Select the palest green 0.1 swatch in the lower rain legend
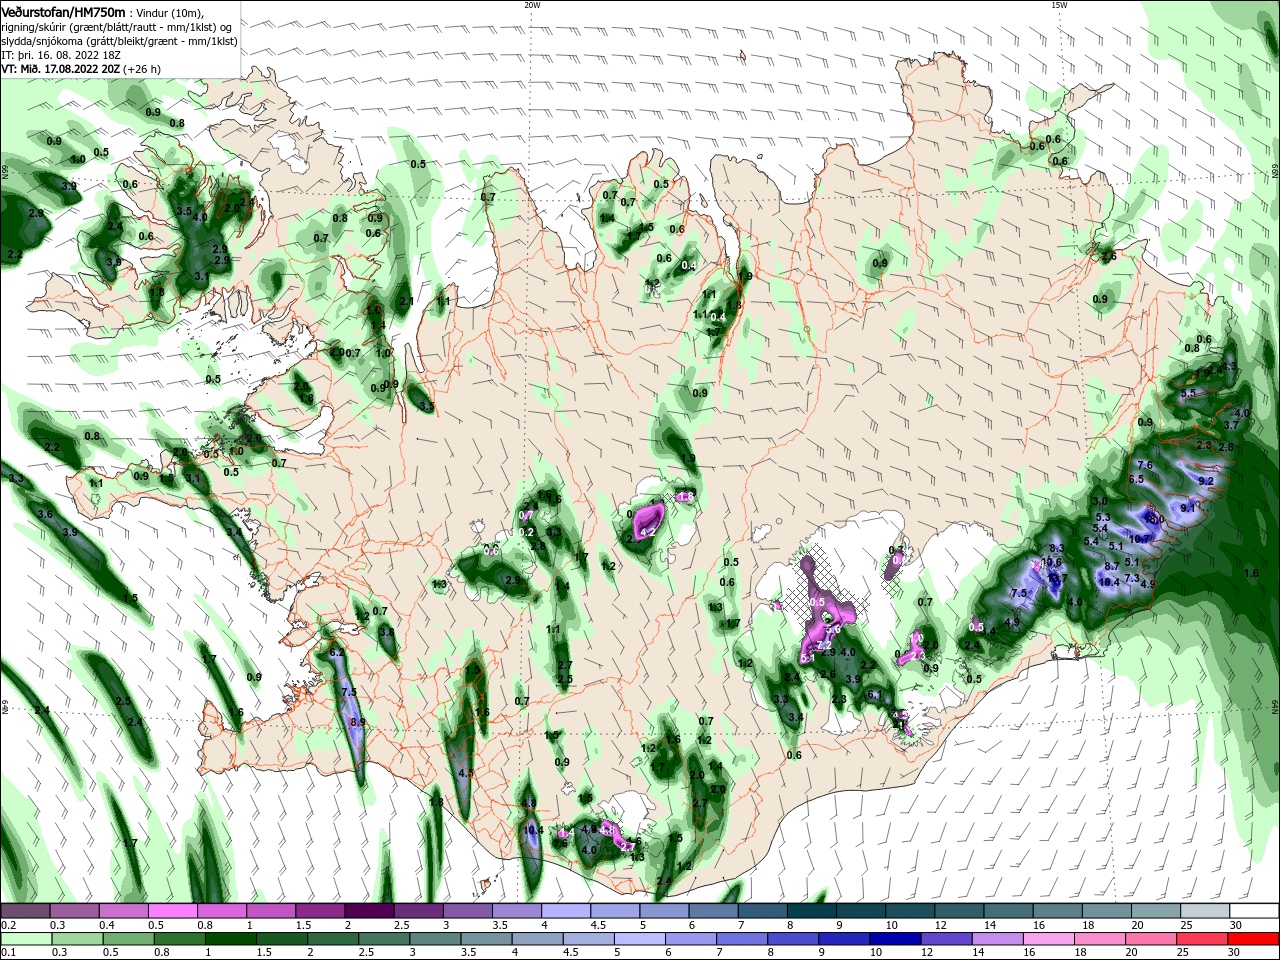1280x960 pixels. point(25,938)
